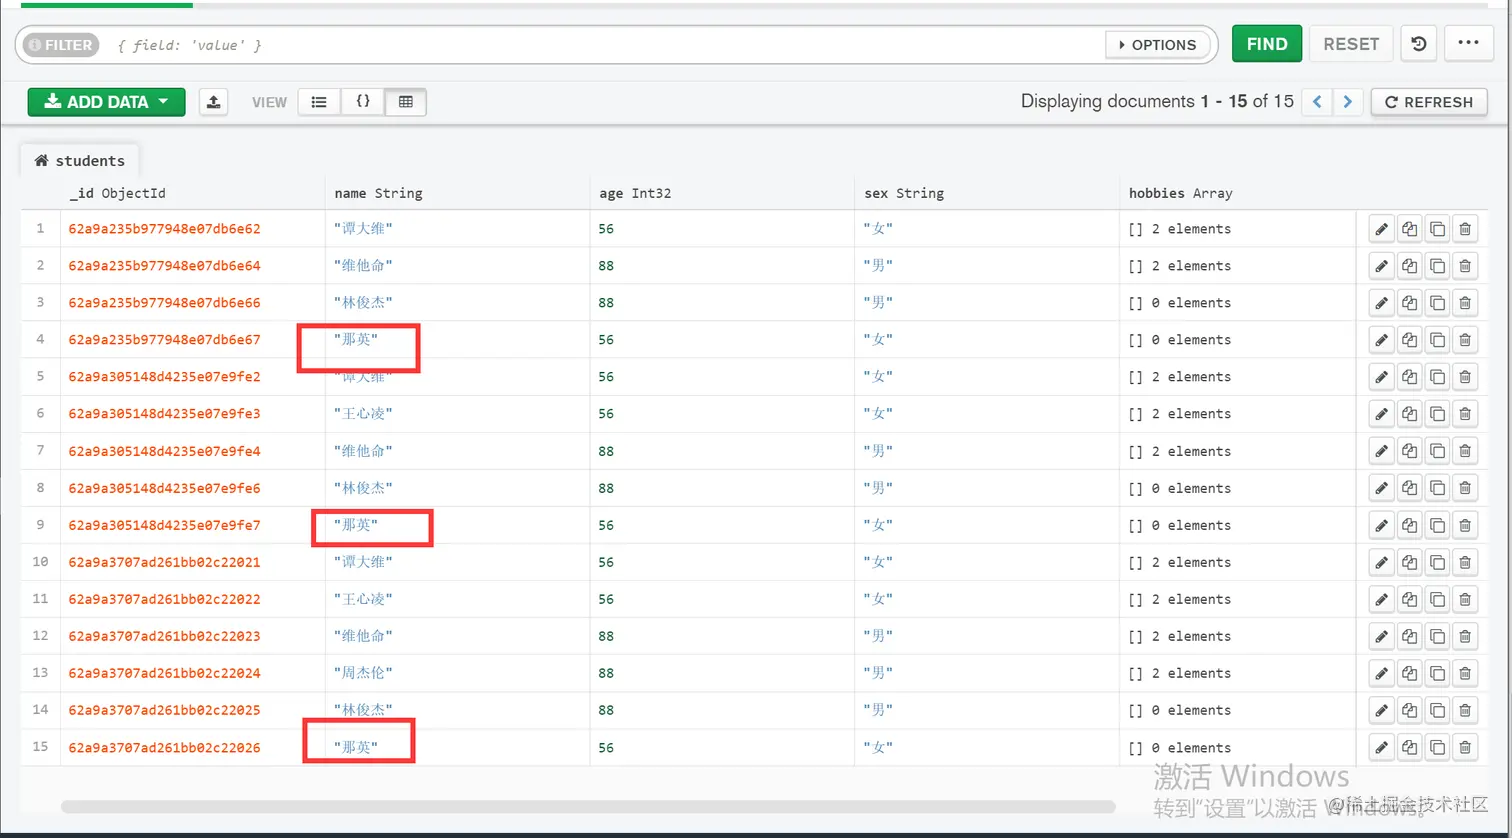Select ObjectId 62a9a235b977948e07db6e62

click(x=164, y=229)
